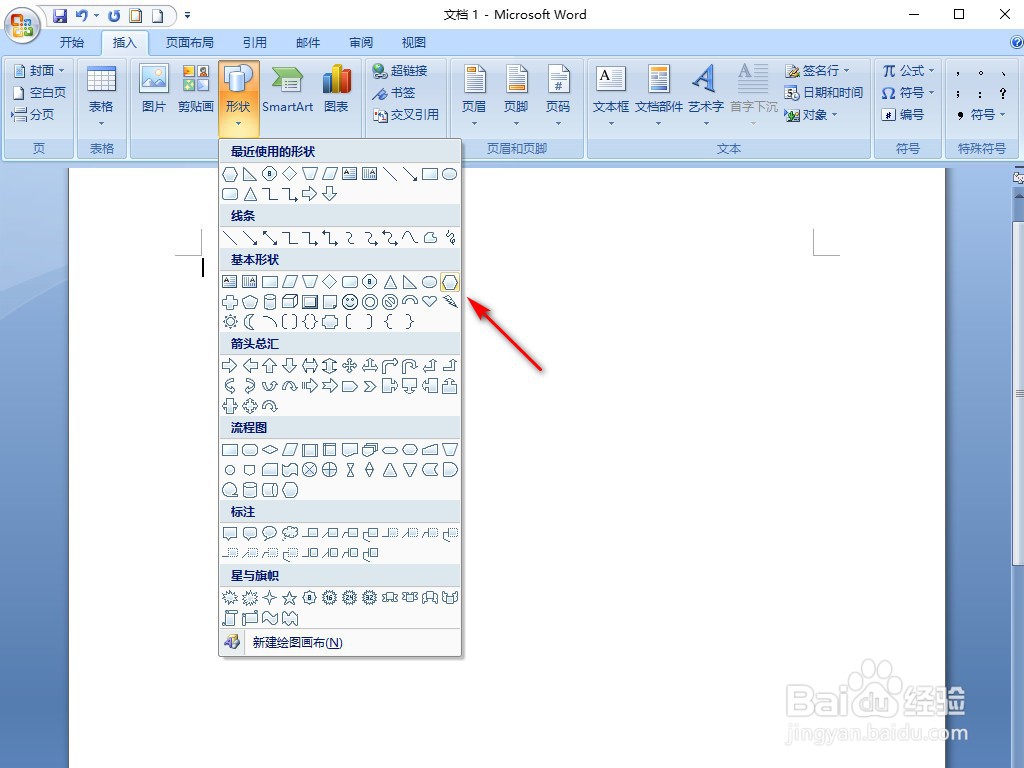Select the oval callout shape
Viewport: 1024px width, 768px height.
pyautogui.click(x=270, y=534)
